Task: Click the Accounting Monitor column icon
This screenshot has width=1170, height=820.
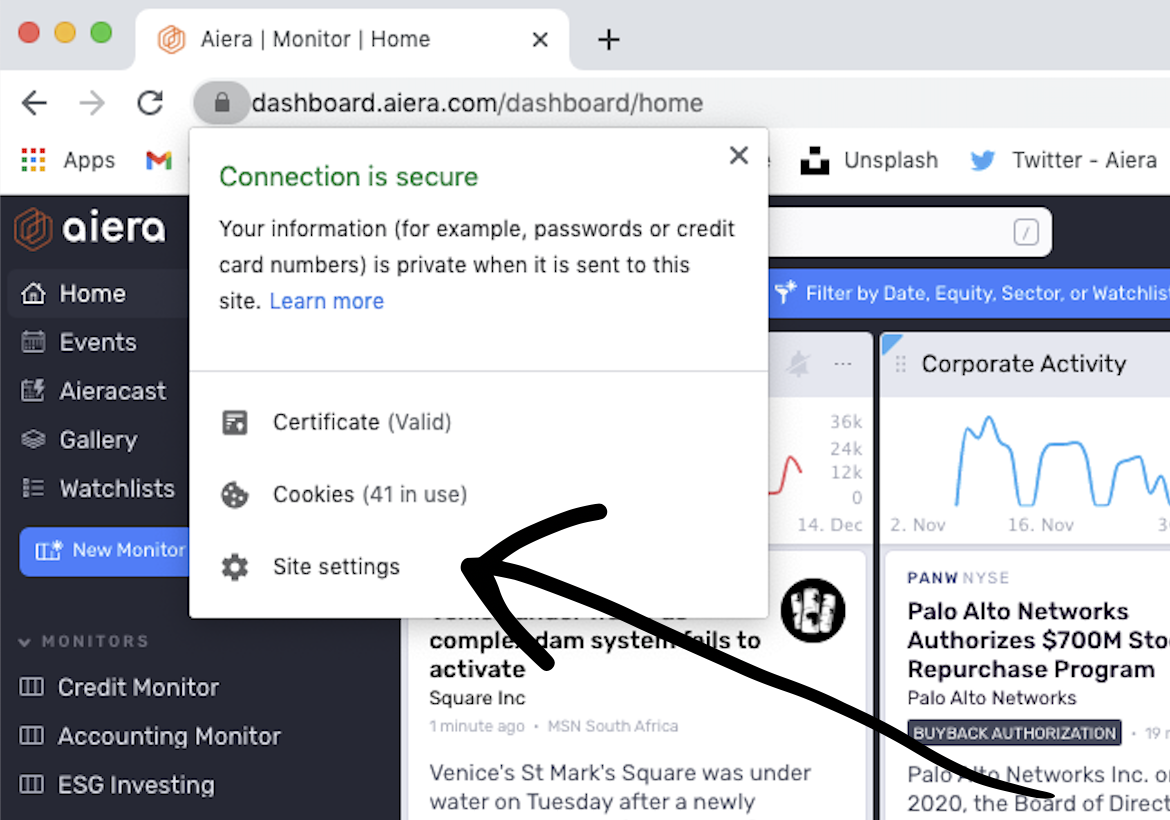Action: coord(31,736)
